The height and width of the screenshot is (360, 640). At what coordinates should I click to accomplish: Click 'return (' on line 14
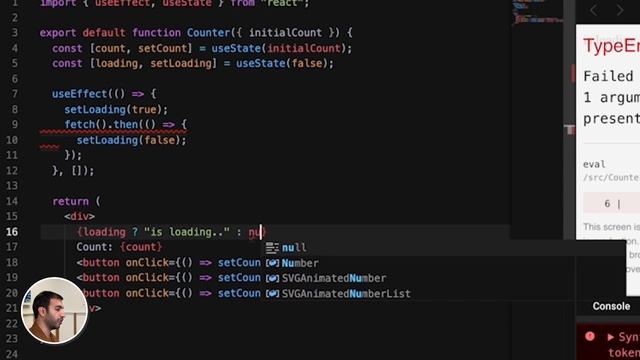76,201
